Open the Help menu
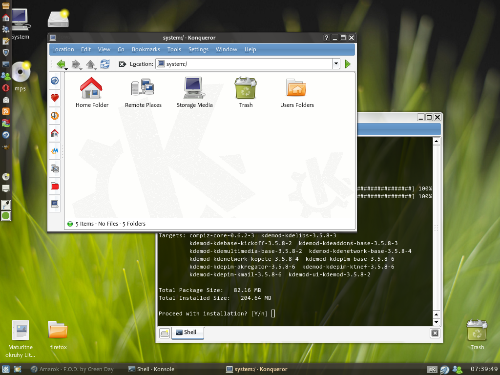Screen dimensions: 500x375 [250, 49]
